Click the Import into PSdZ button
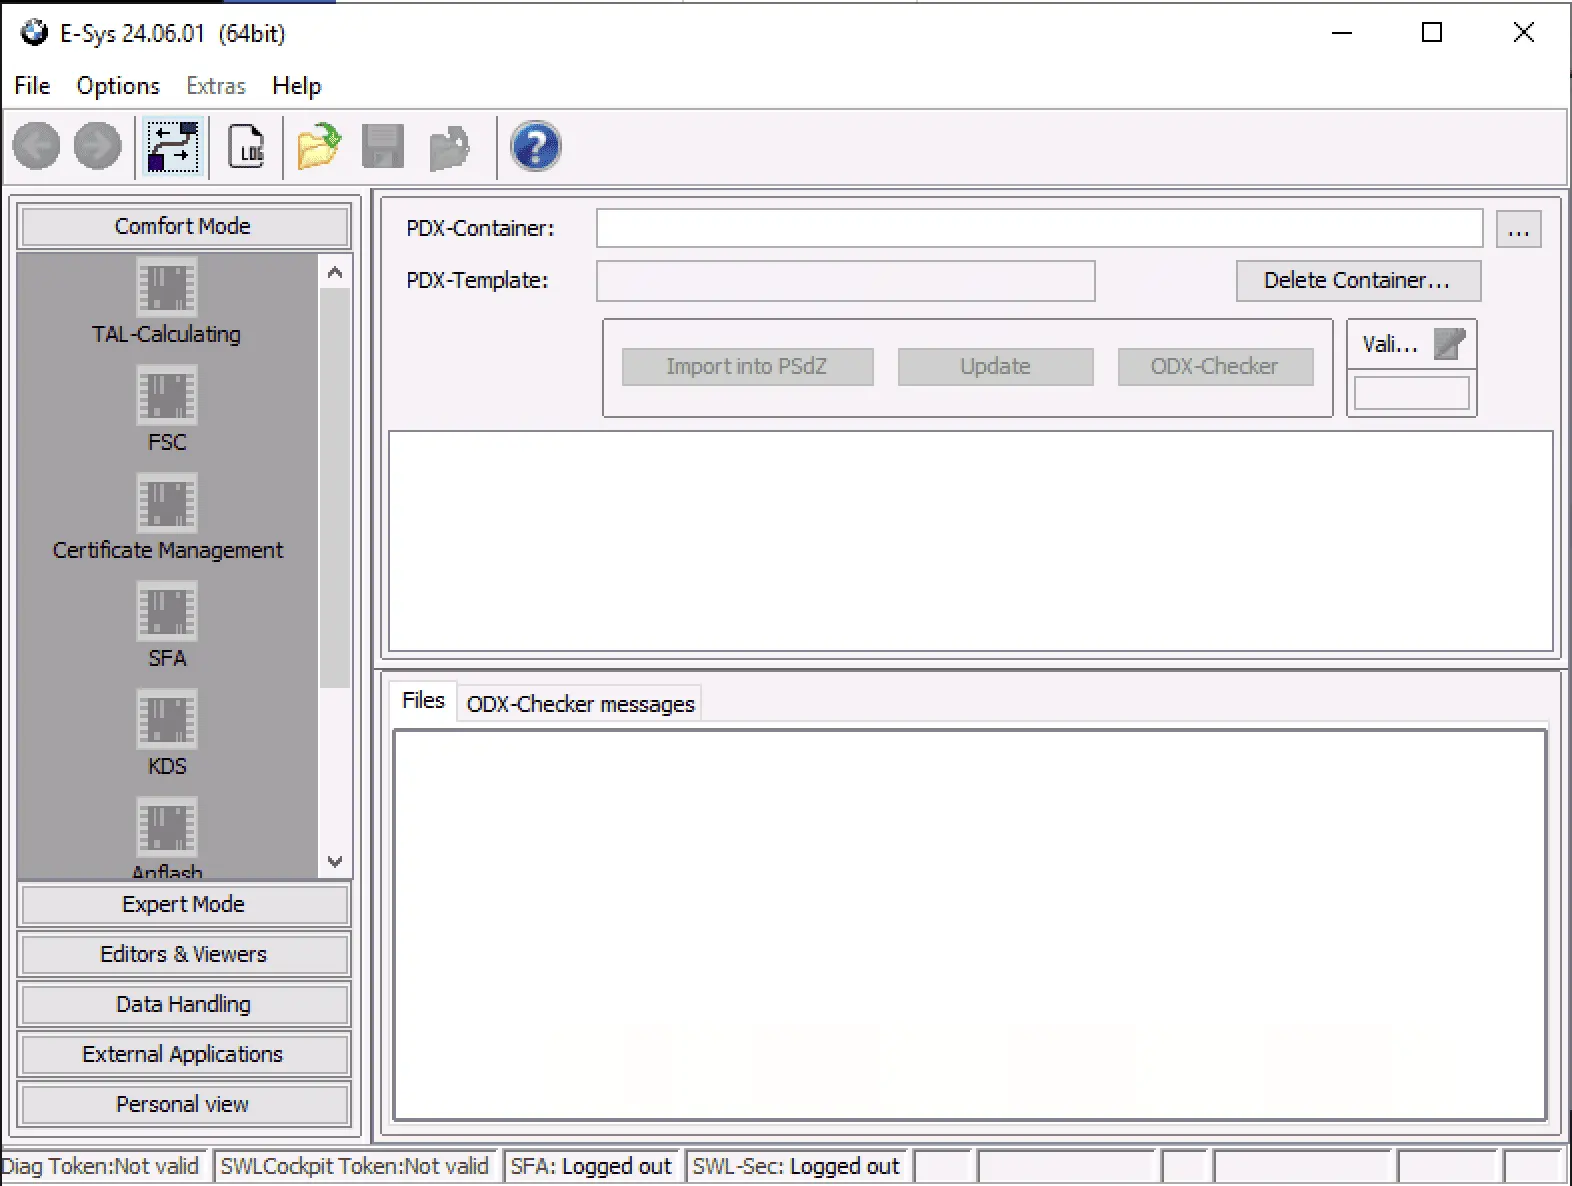The image size is (1572, 1186). click(x=747, y=367)
